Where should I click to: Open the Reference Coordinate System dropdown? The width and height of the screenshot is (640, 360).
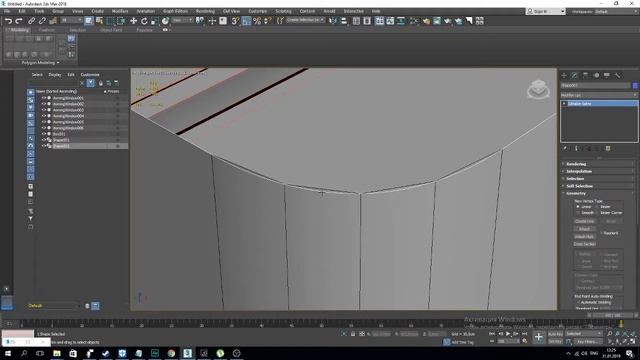(x=182, y=20)
